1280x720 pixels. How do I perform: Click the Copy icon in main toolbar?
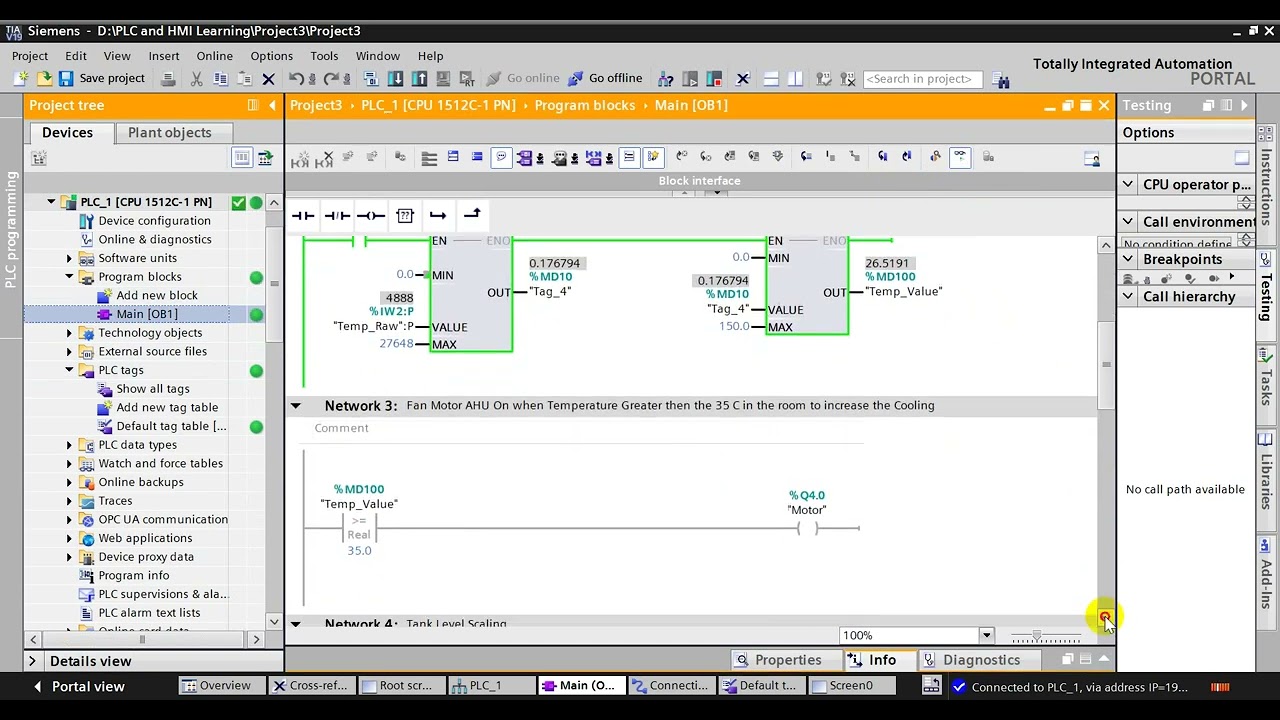[x=220, y=78]
